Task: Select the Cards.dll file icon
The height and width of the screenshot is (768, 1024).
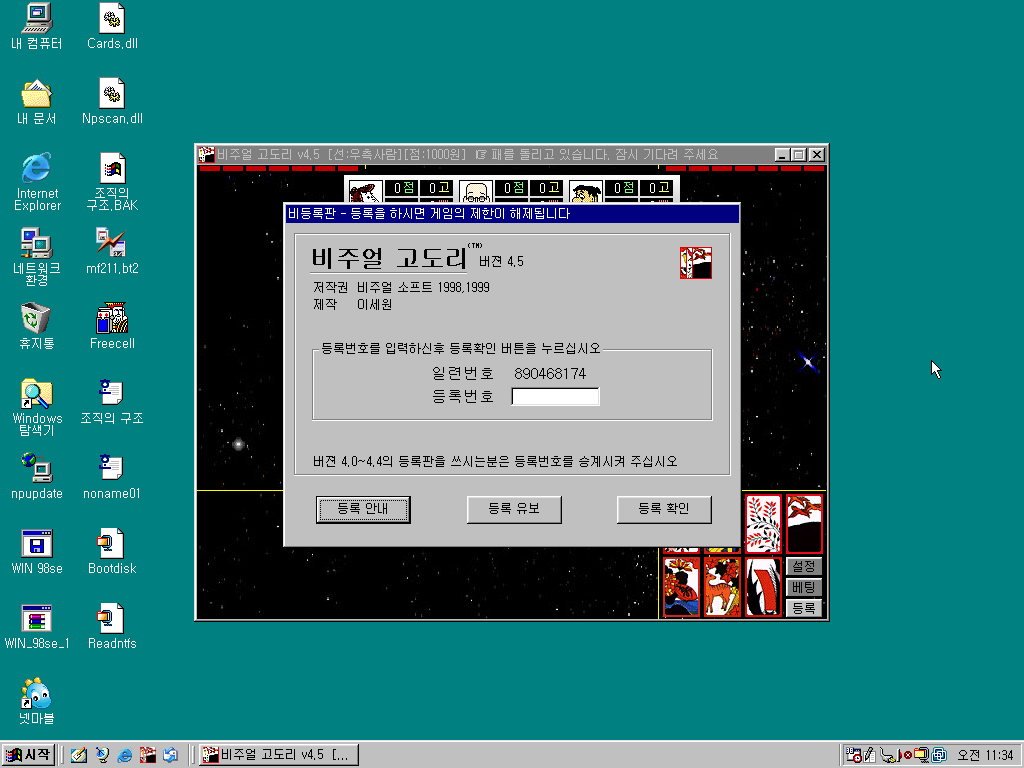Action: tap(112, 27)
